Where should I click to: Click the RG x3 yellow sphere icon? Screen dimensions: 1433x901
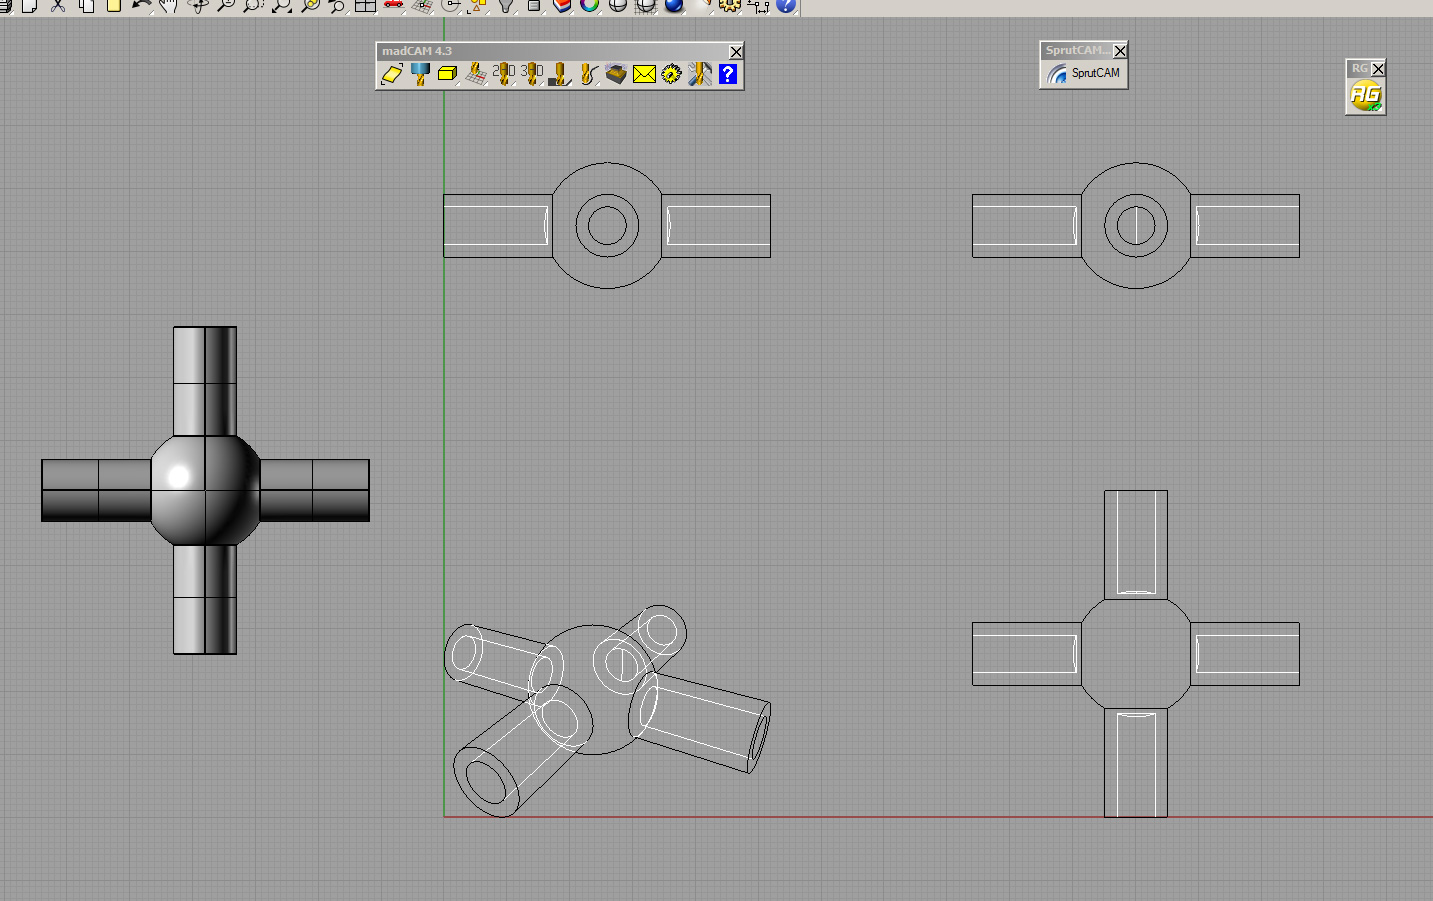point(1365,96)
